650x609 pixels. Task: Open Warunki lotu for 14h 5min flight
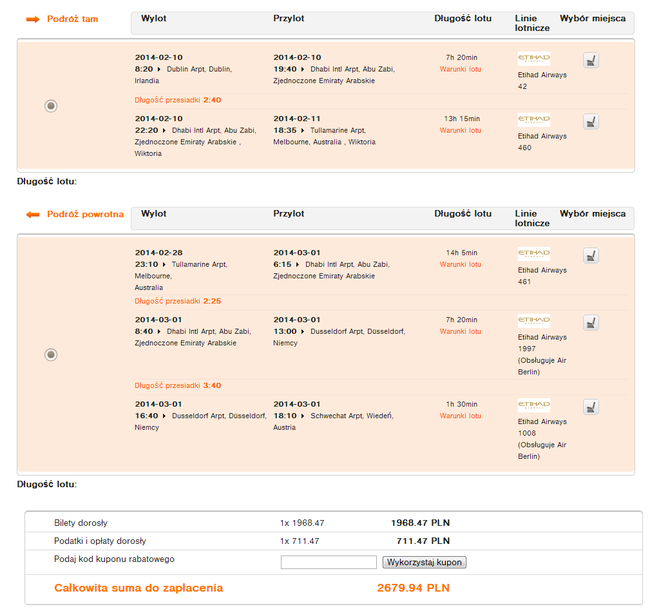pos(461,264)
